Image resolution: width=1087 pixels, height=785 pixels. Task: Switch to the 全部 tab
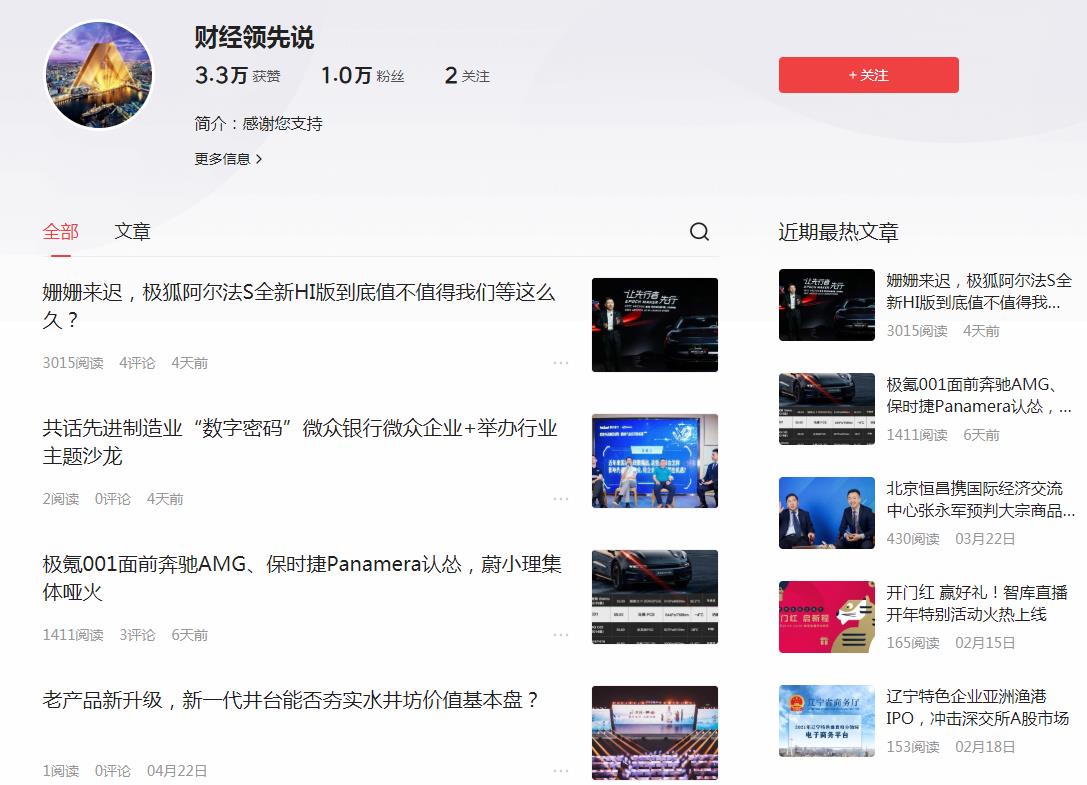[60, 232]
